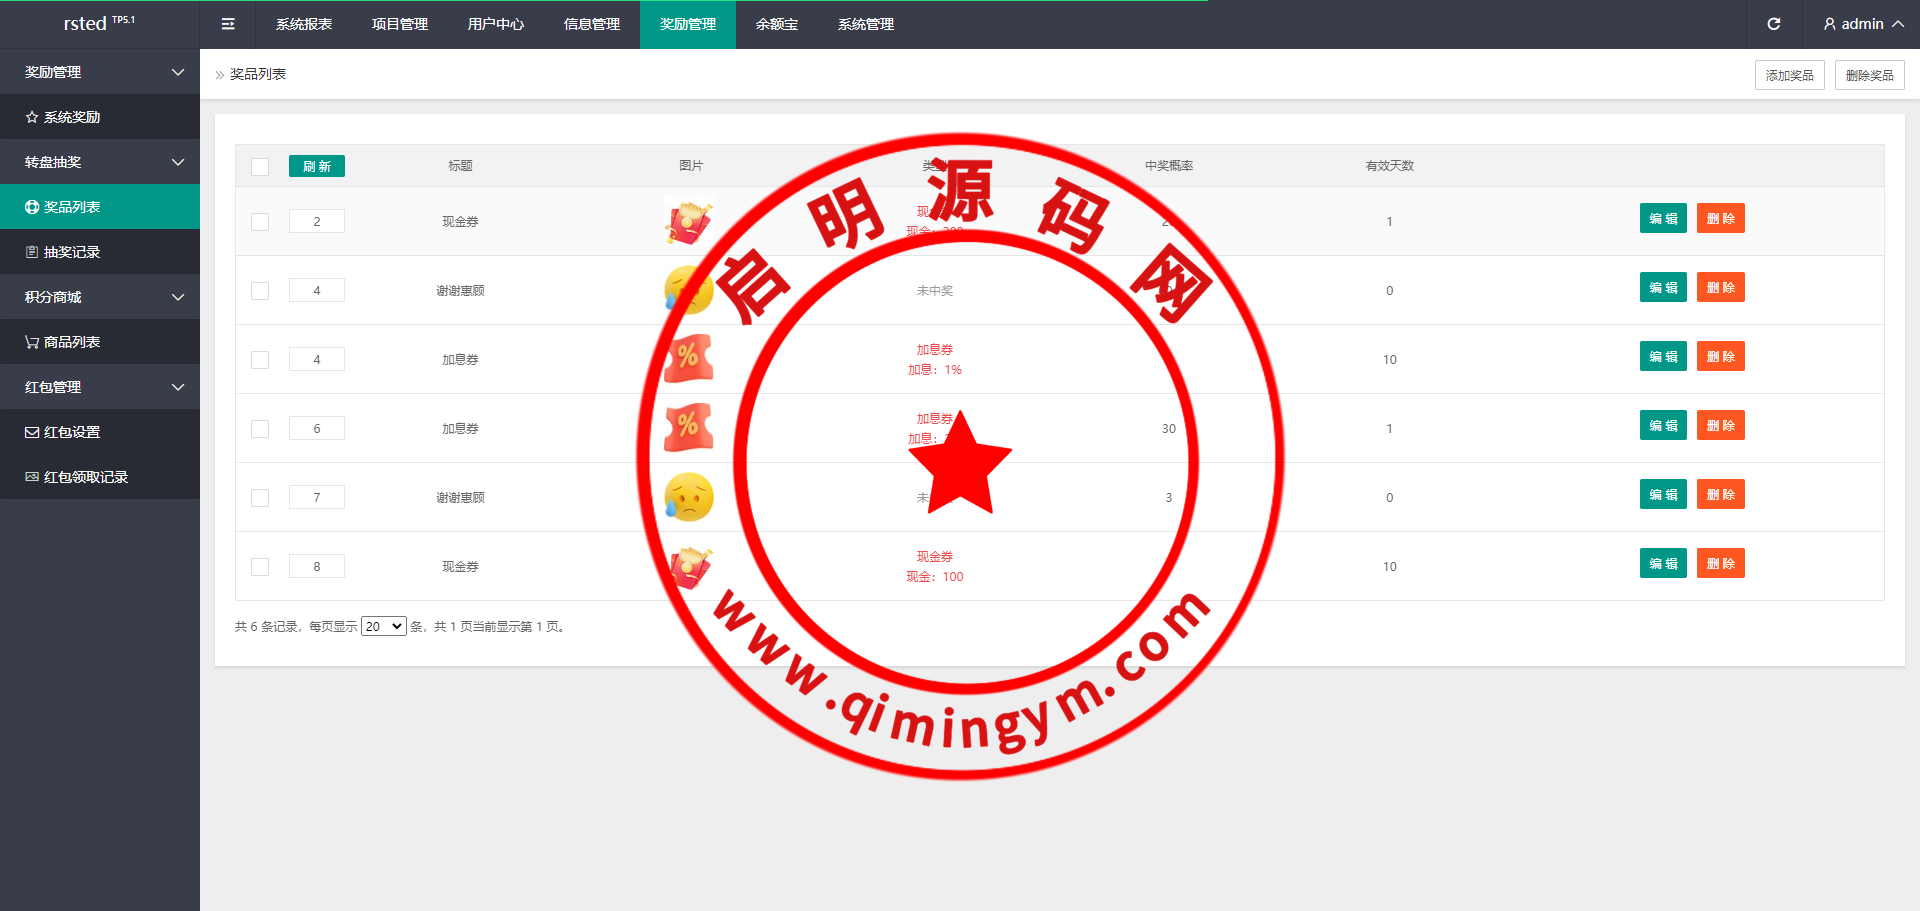1920x911 pixels.
Task: Click the shopping cart icon for 商品列表
Action: point(32,342)
